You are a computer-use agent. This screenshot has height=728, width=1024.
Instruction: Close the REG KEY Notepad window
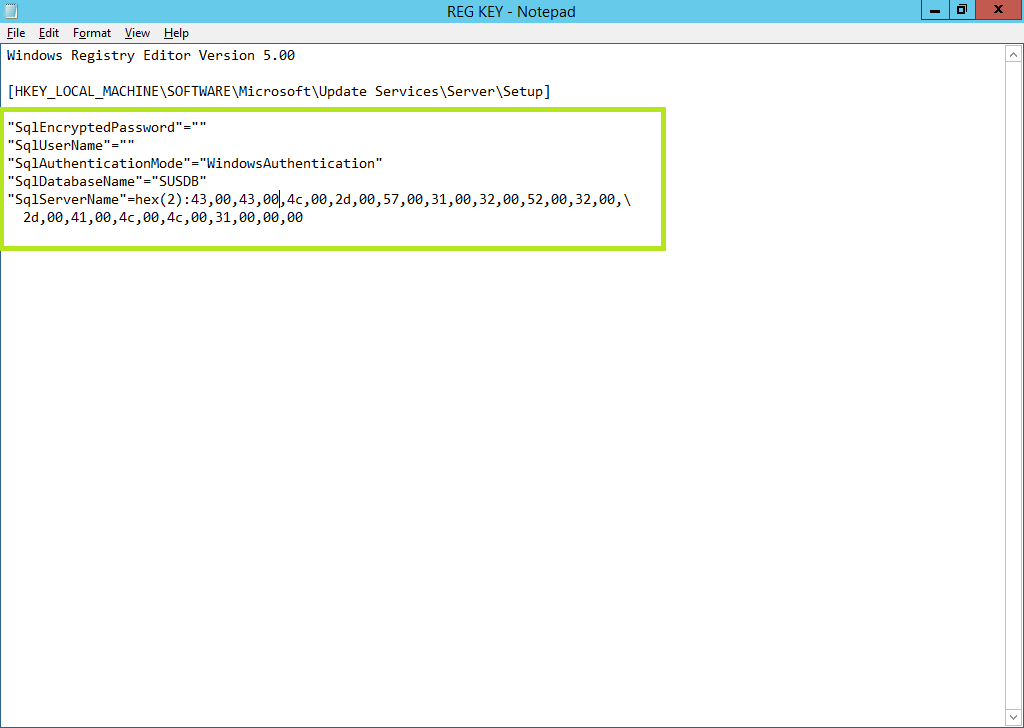(999, 10)
